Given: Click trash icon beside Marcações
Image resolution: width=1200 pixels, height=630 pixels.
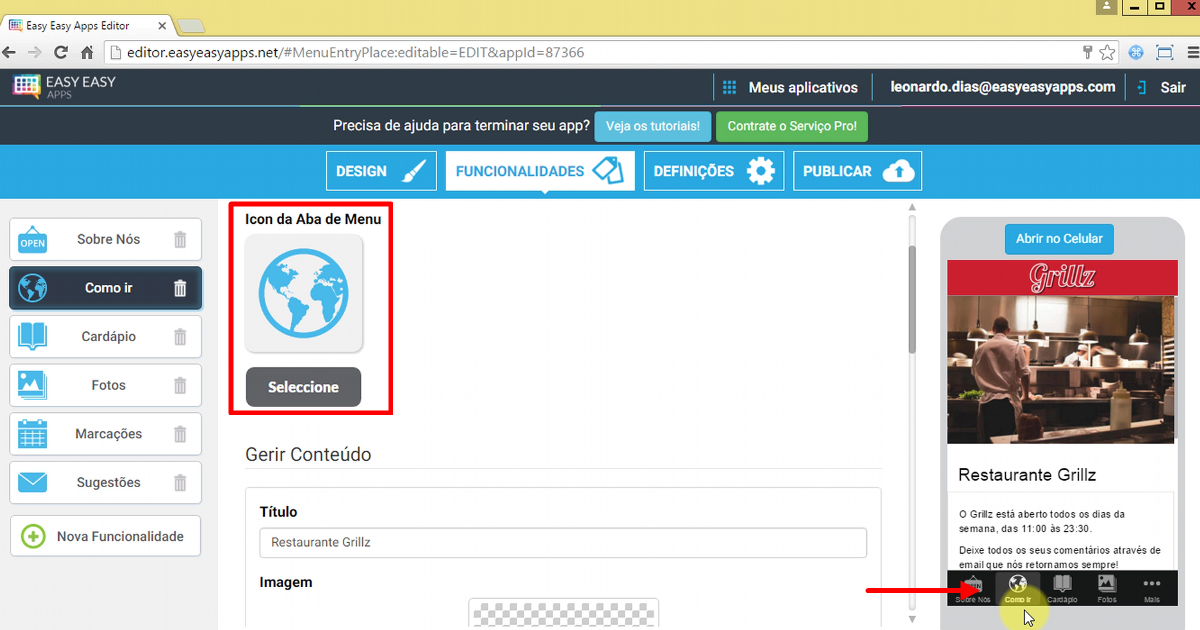Looking at the screenshot, I should coord(180,434).
